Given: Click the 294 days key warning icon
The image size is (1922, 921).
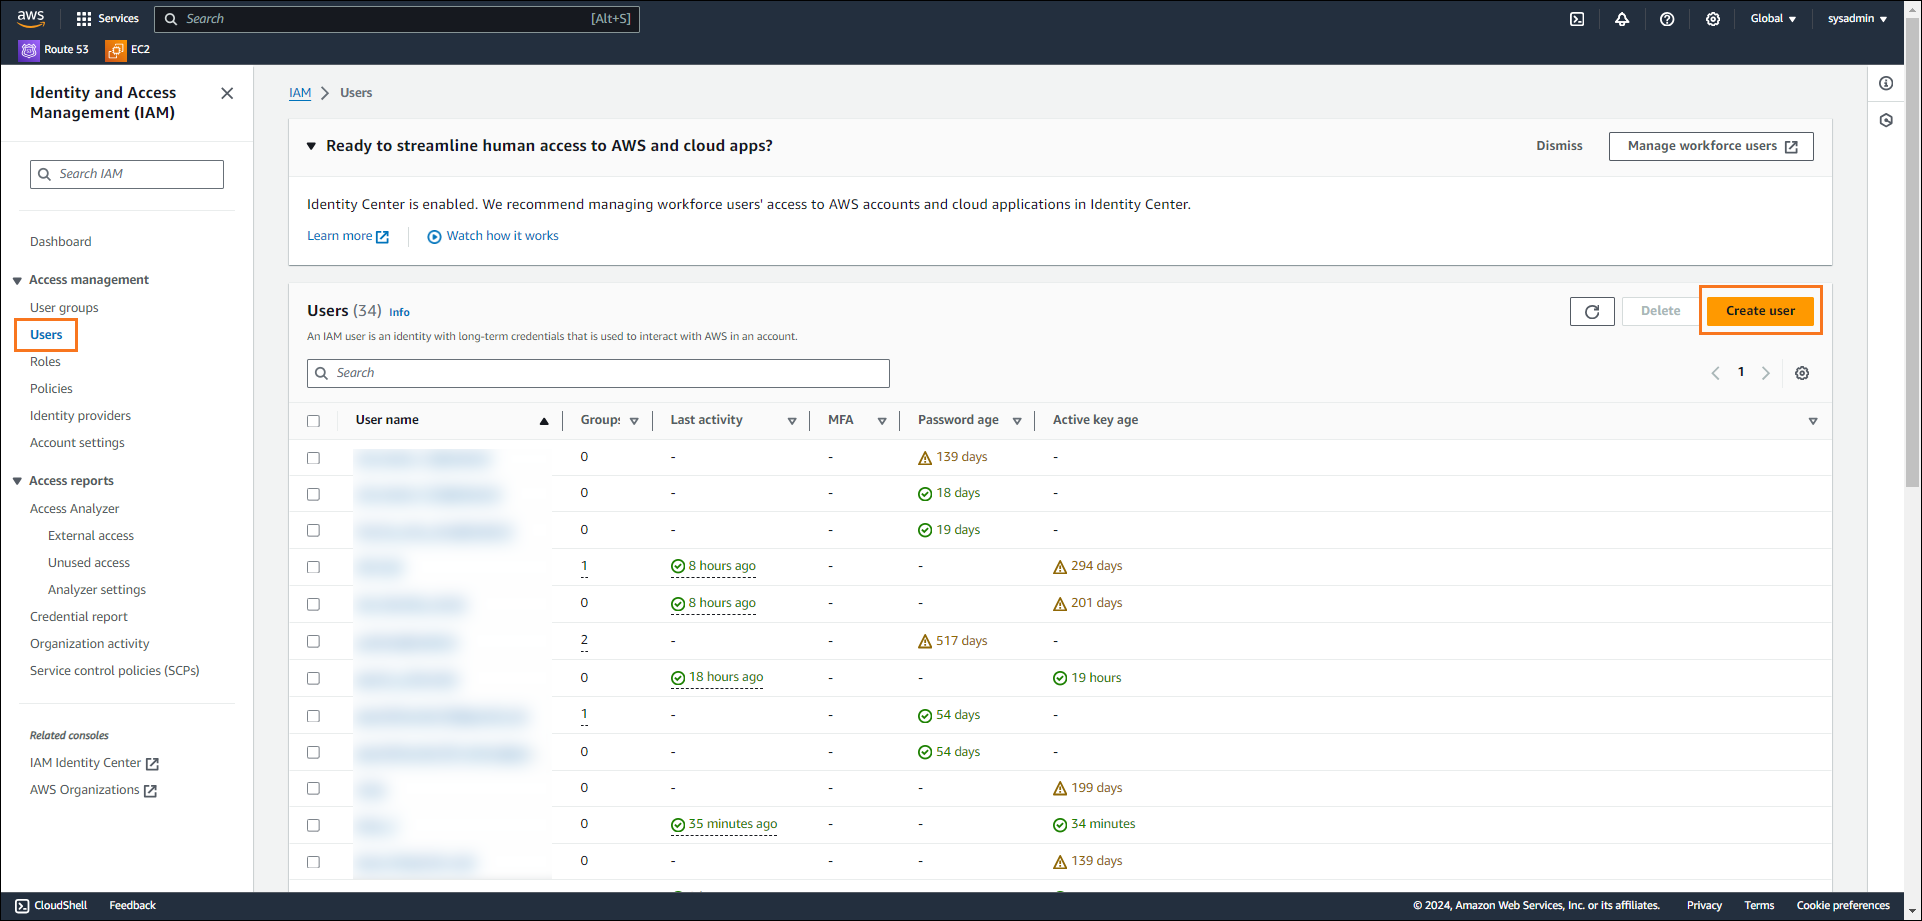Looking at the screenshot, I should coord(1060,567).
